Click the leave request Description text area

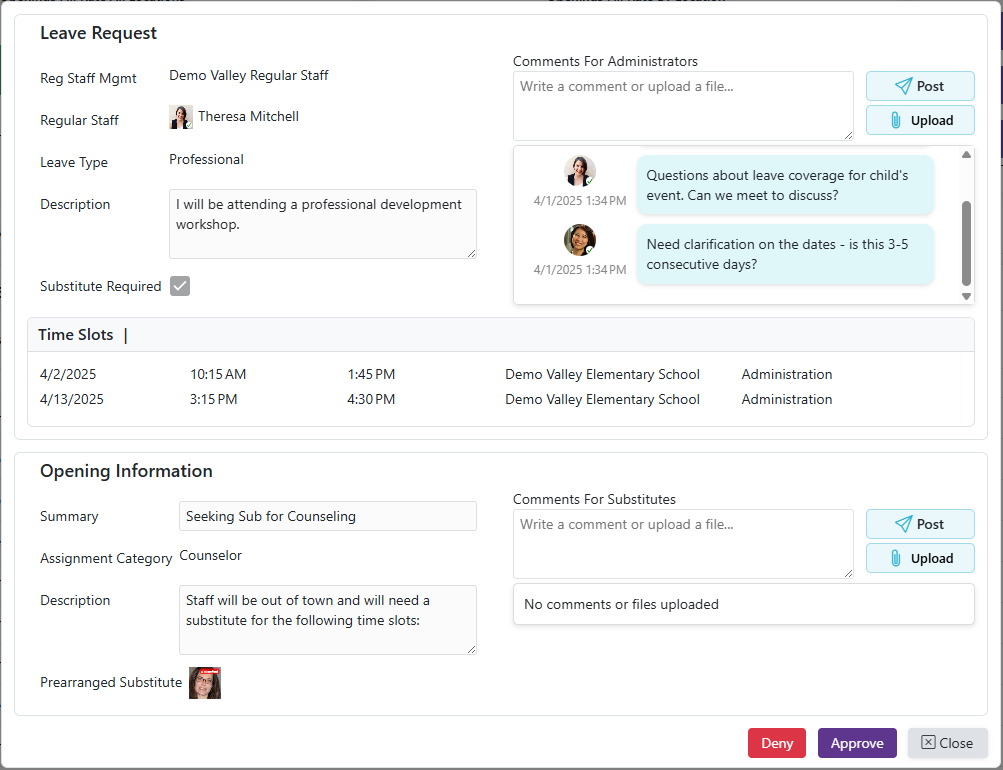click(322, 224)
